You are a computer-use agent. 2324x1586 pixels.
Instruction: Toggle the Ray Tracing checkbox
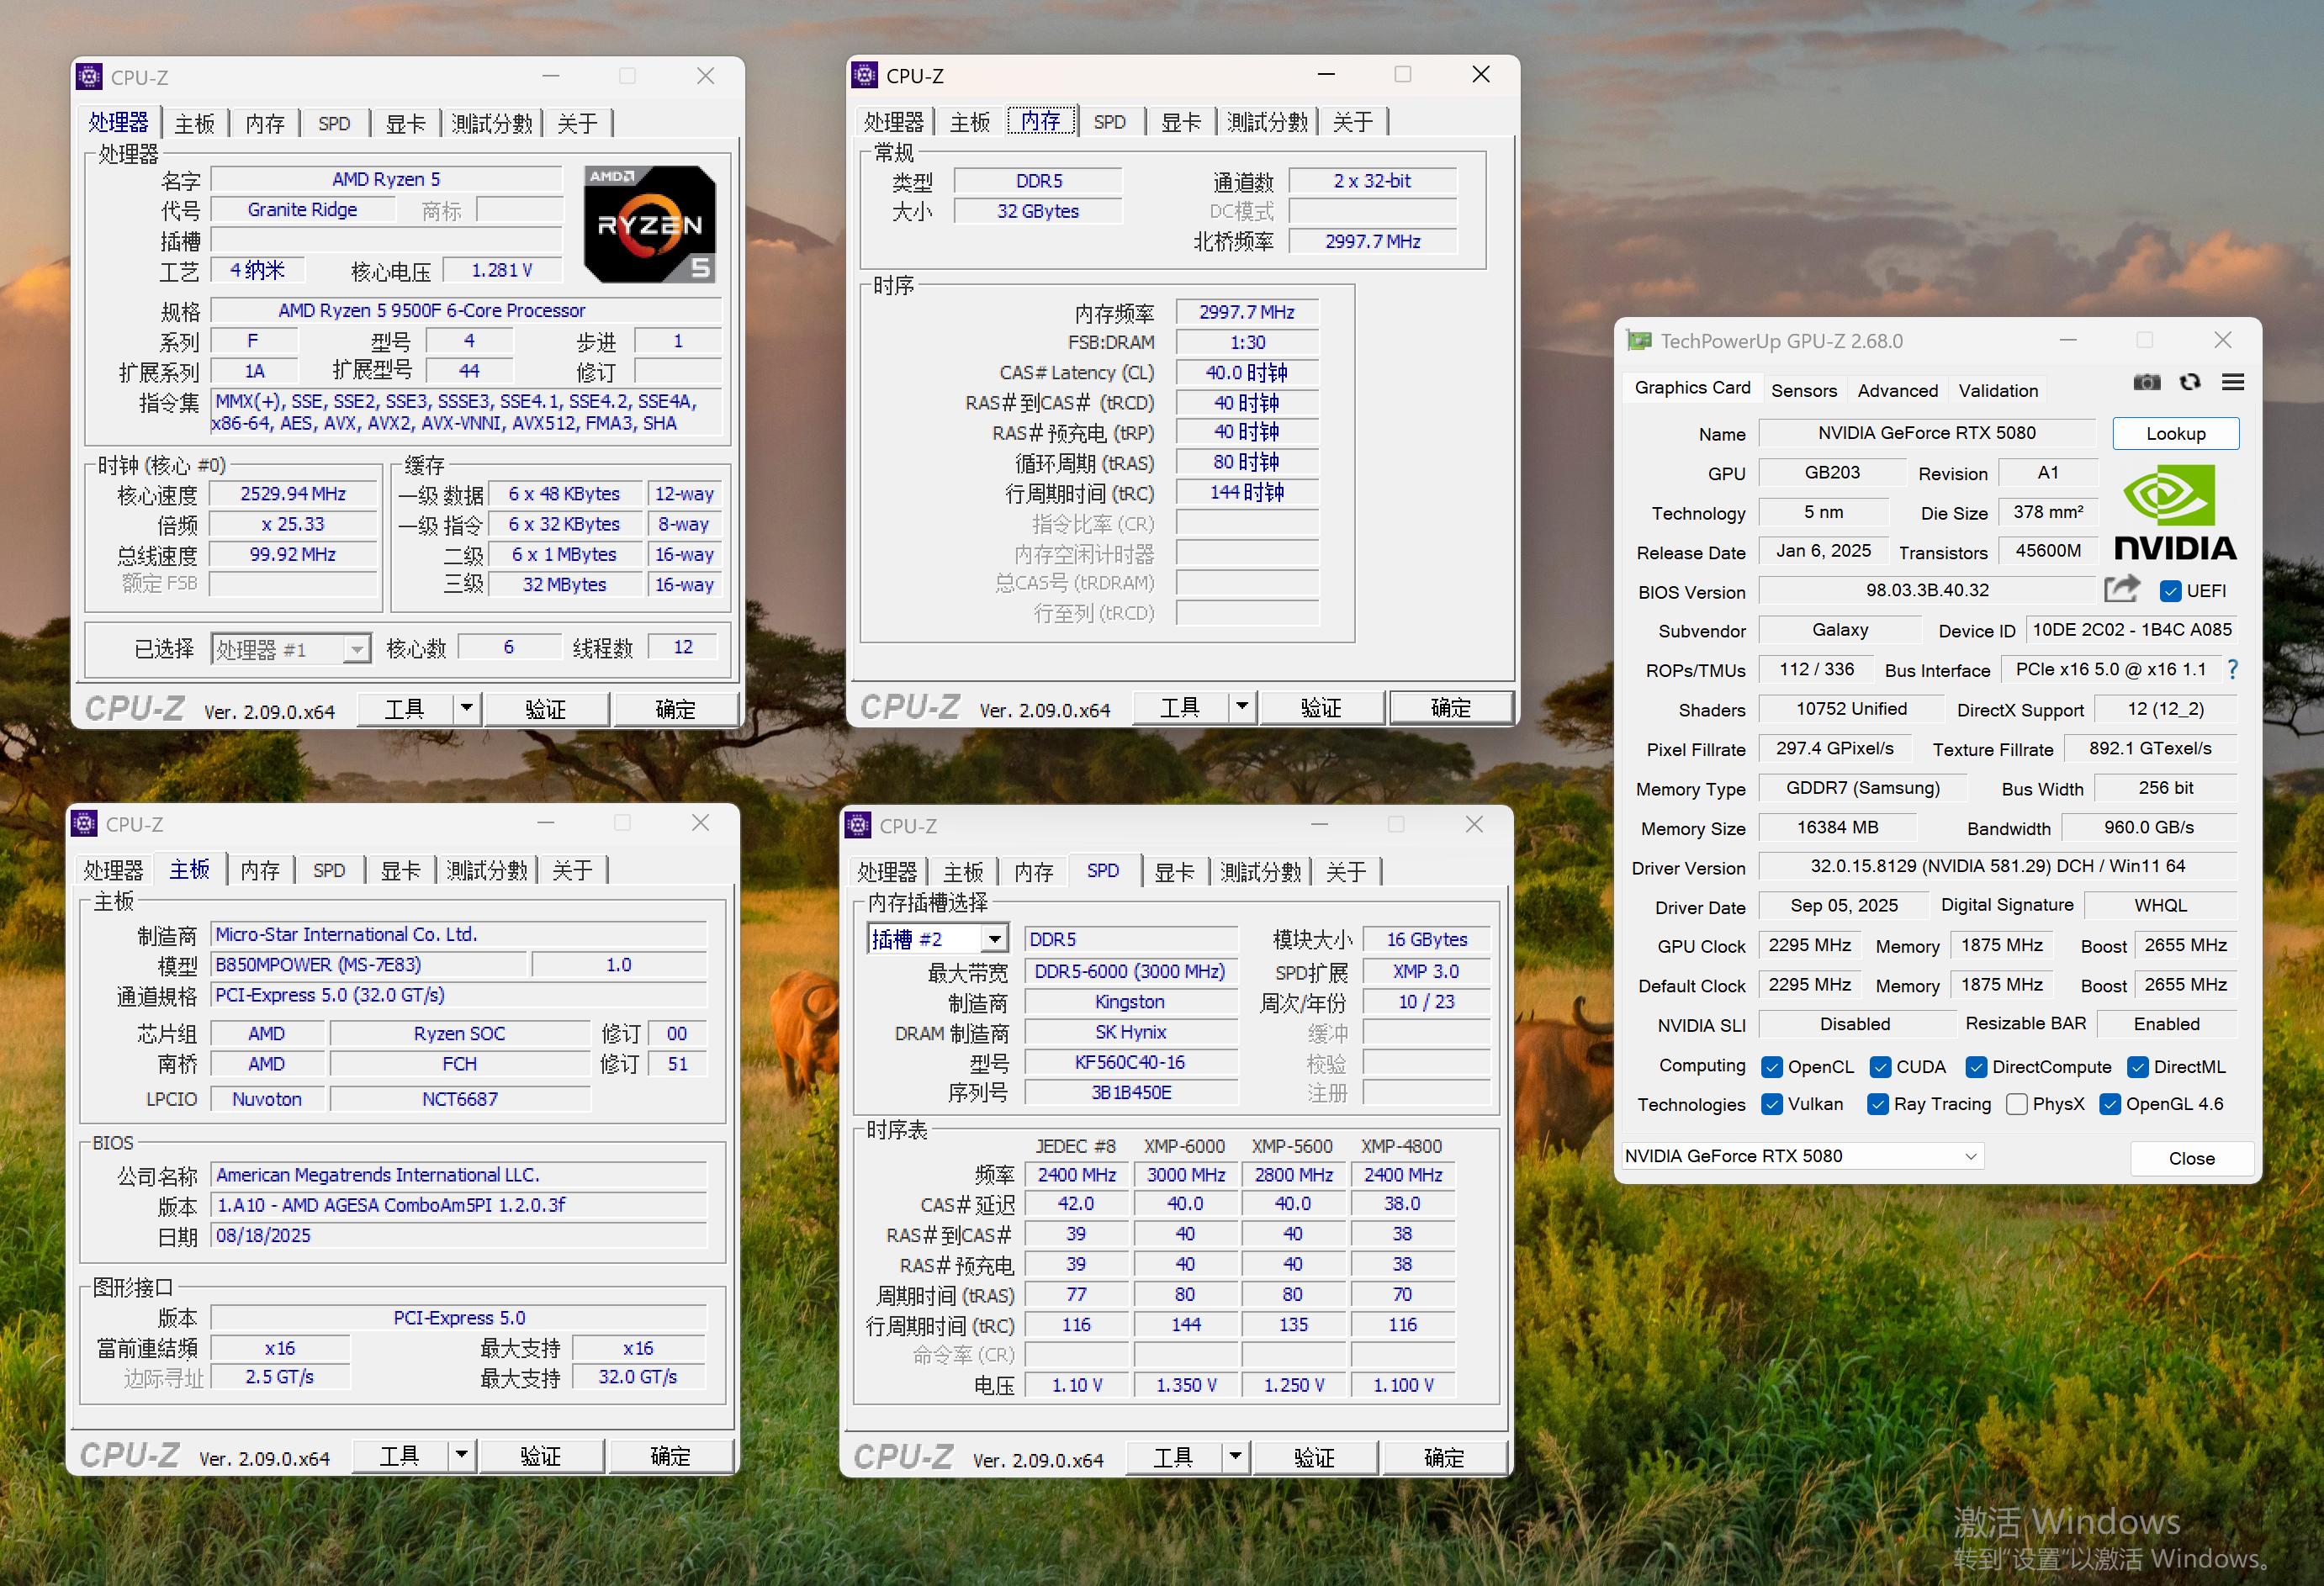pos(1877,1104)
